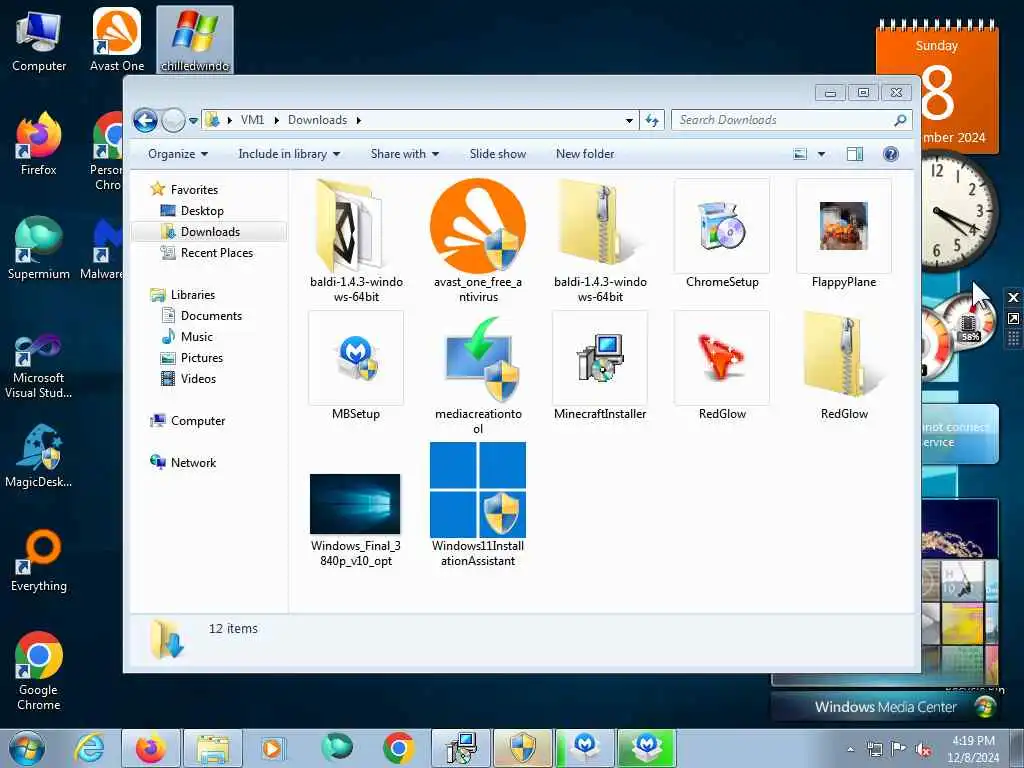Select the Windows_Final_3840p_v10_opt image thumbnail

(355, 504)
